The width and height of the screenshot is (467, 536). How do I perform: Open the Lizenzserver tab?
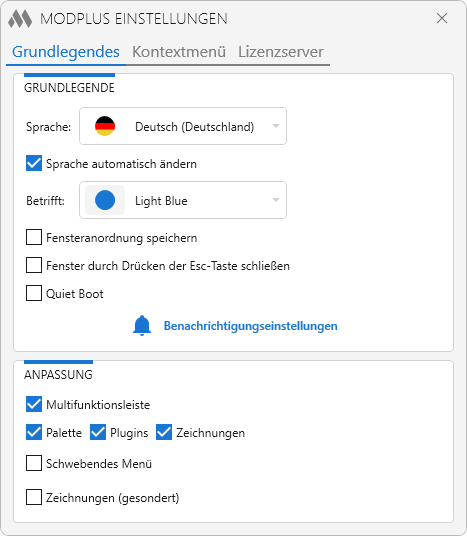281,52
